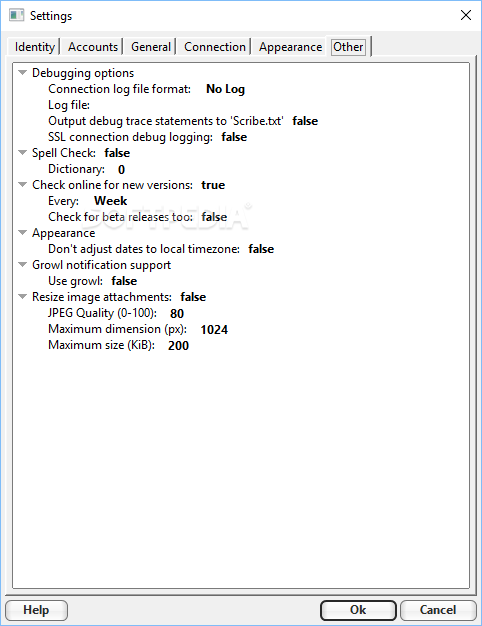Image resolution: width=482 pixels, height=626 pixels.
Task: Select the Other tab
Action: click(x=348, y=47)
